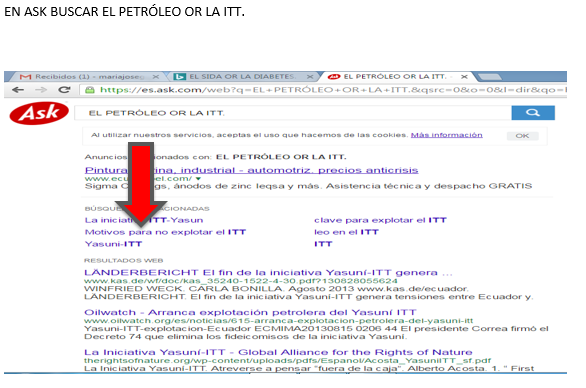Click the www.oilwatch.org result URL text

[278, 321]
